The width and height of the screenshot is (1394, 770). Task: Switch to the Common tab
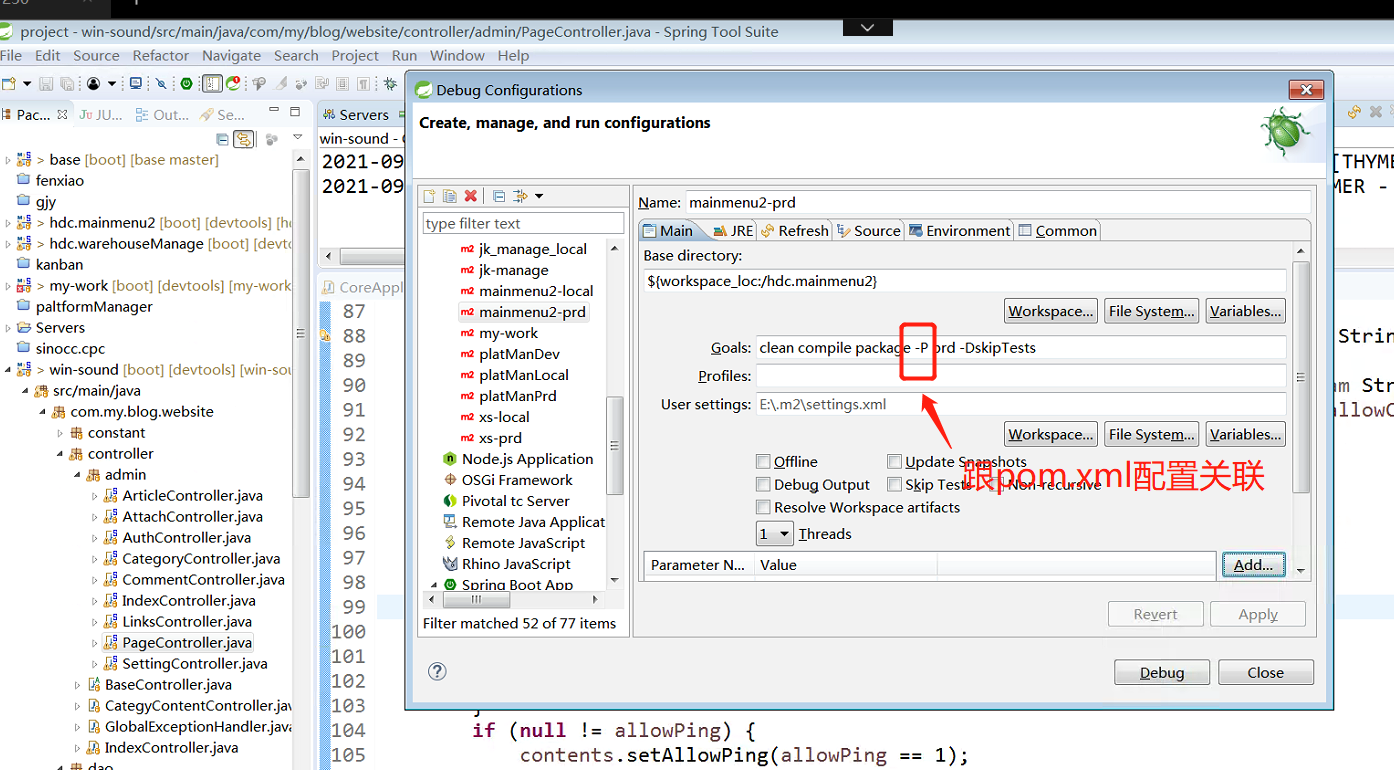1057,230
